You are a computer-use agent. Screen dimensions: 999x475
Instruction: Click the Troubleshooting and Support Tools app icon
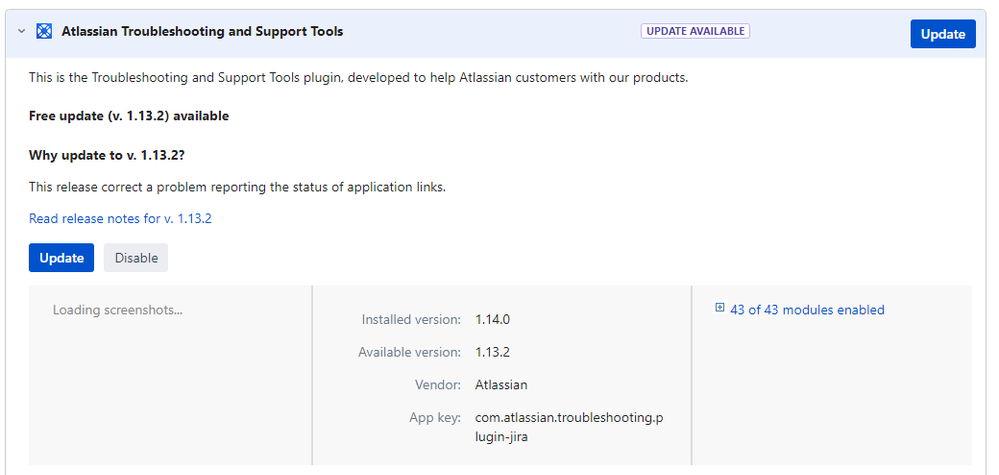tap(44, 31)
